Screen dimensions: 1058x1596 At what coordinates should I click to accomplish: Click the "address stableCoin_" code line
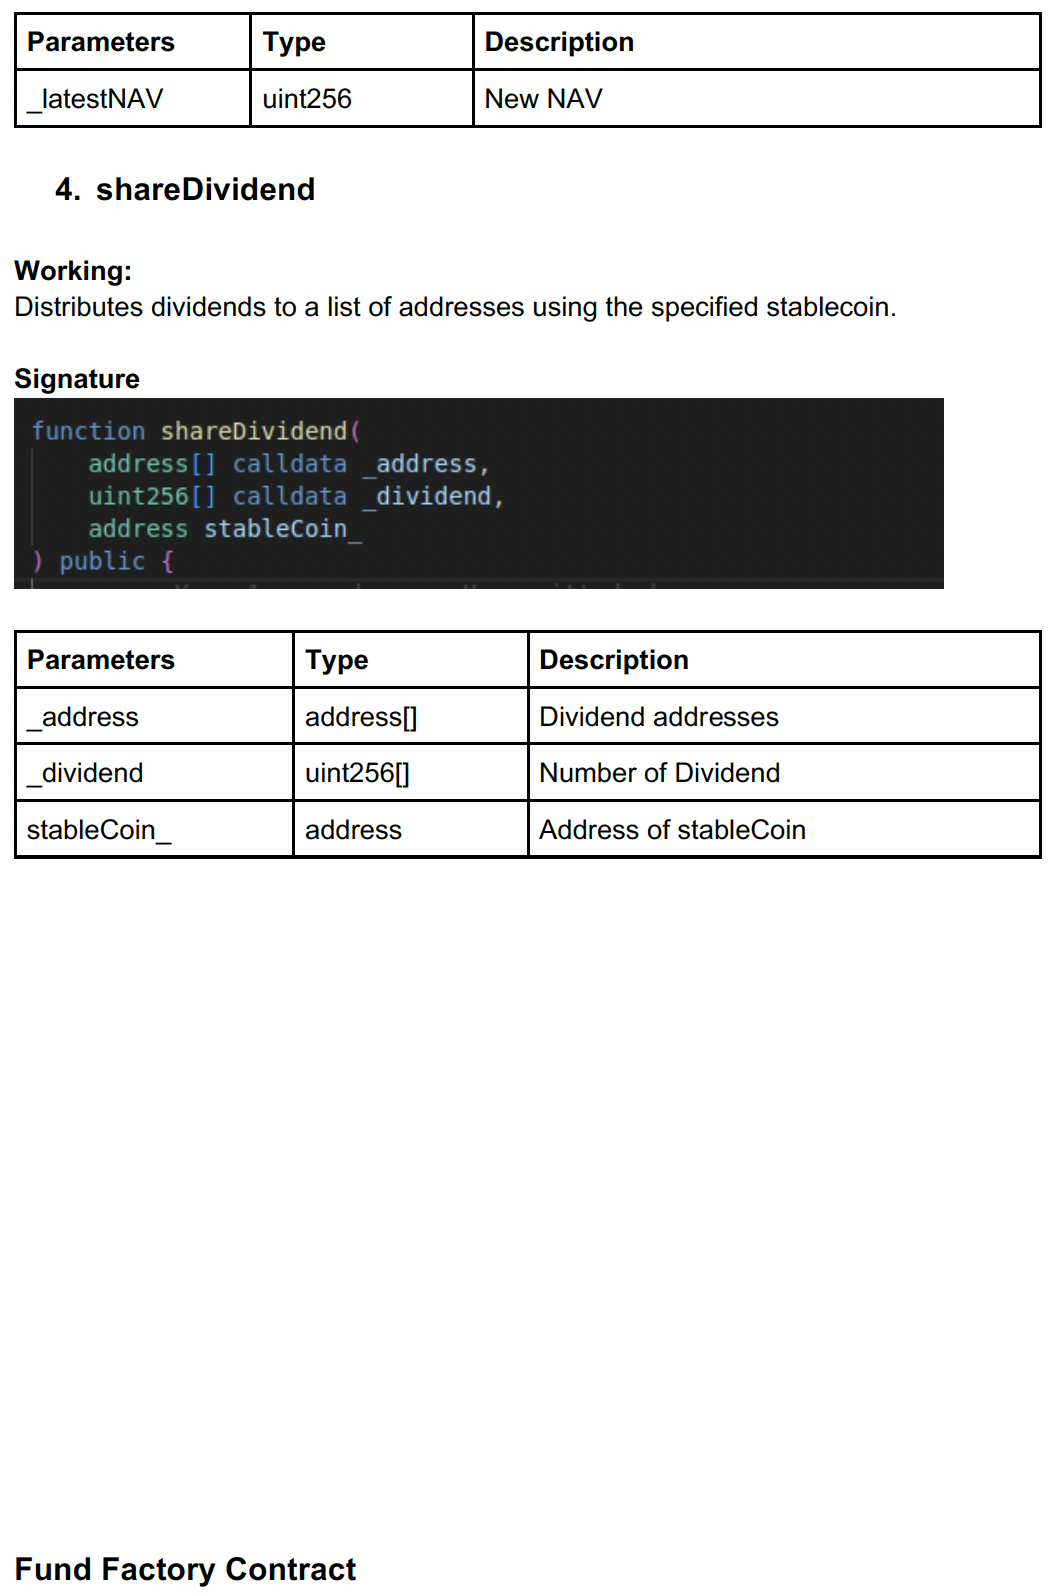pyautogui.click(x=225, y=528)
